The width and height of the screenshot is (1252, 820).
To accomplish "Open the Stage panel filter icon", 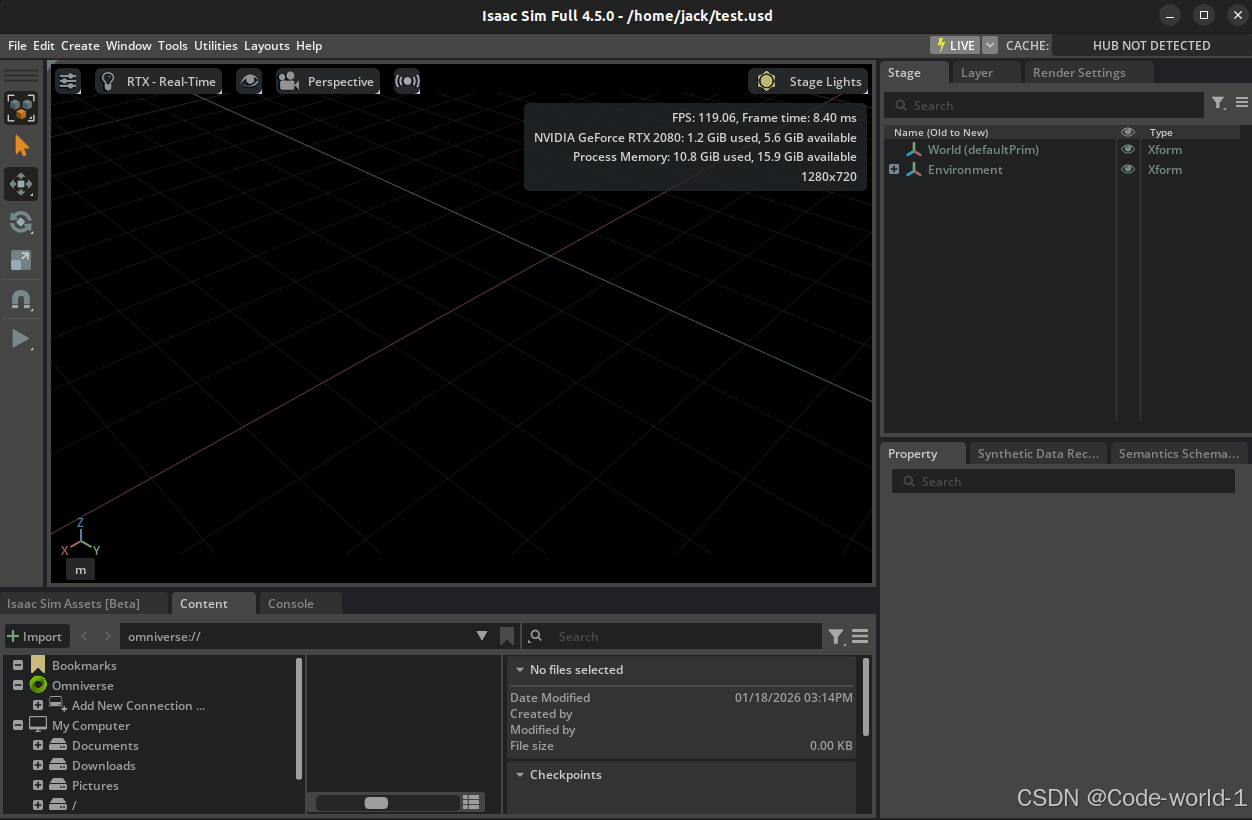I will (1218, 103).
